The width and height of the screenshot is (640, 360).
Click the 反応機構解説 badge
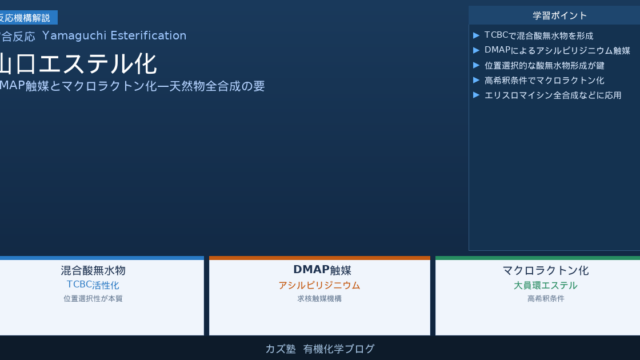[28, 18]
